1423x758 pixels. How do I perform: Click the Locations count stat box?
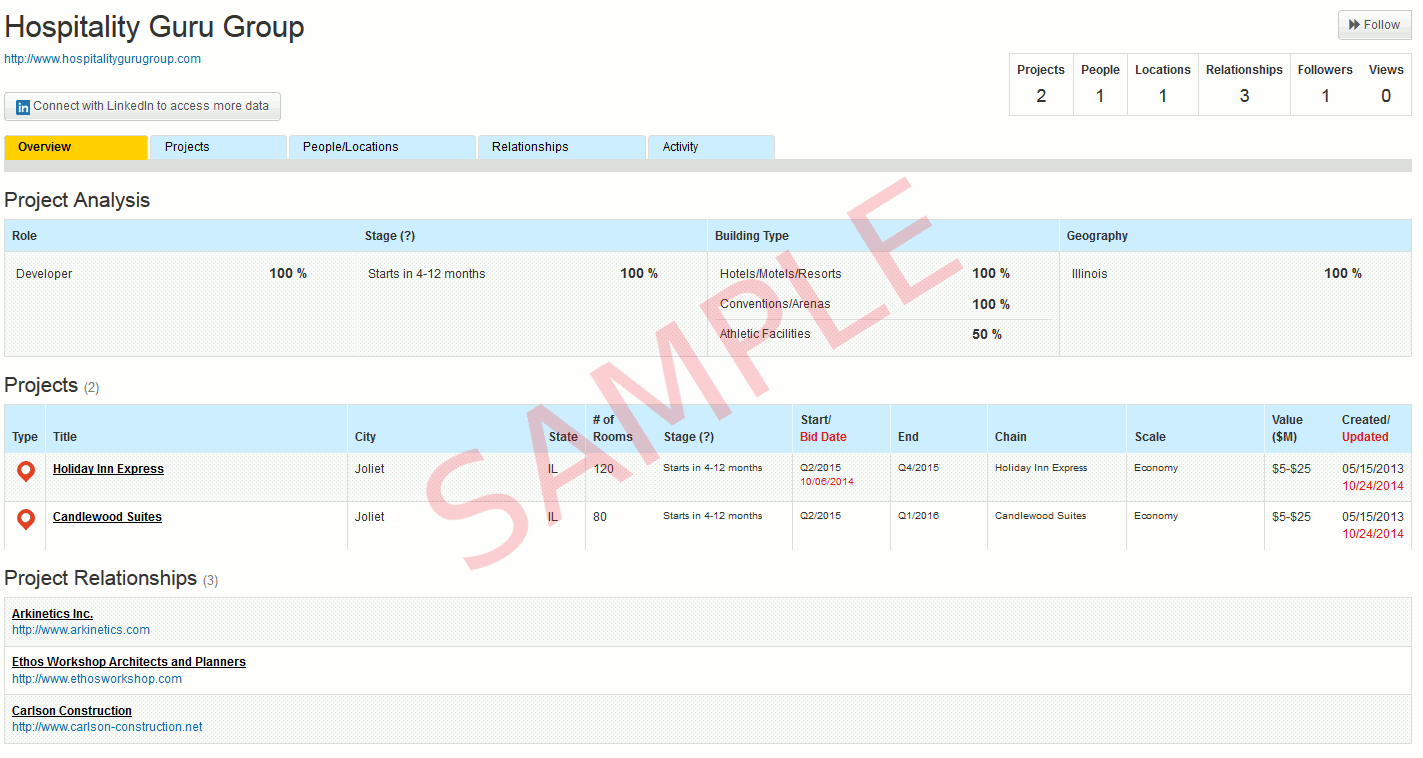point(1163,84)
